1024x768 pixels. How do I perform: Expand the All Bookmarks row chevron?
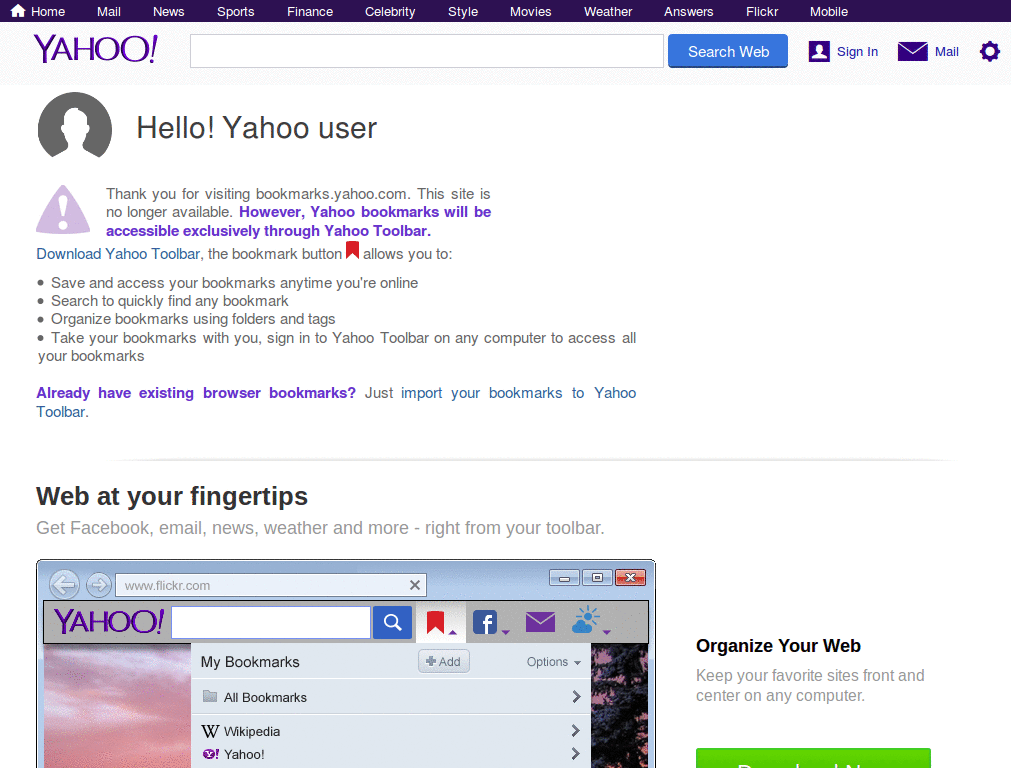point(576,697)
